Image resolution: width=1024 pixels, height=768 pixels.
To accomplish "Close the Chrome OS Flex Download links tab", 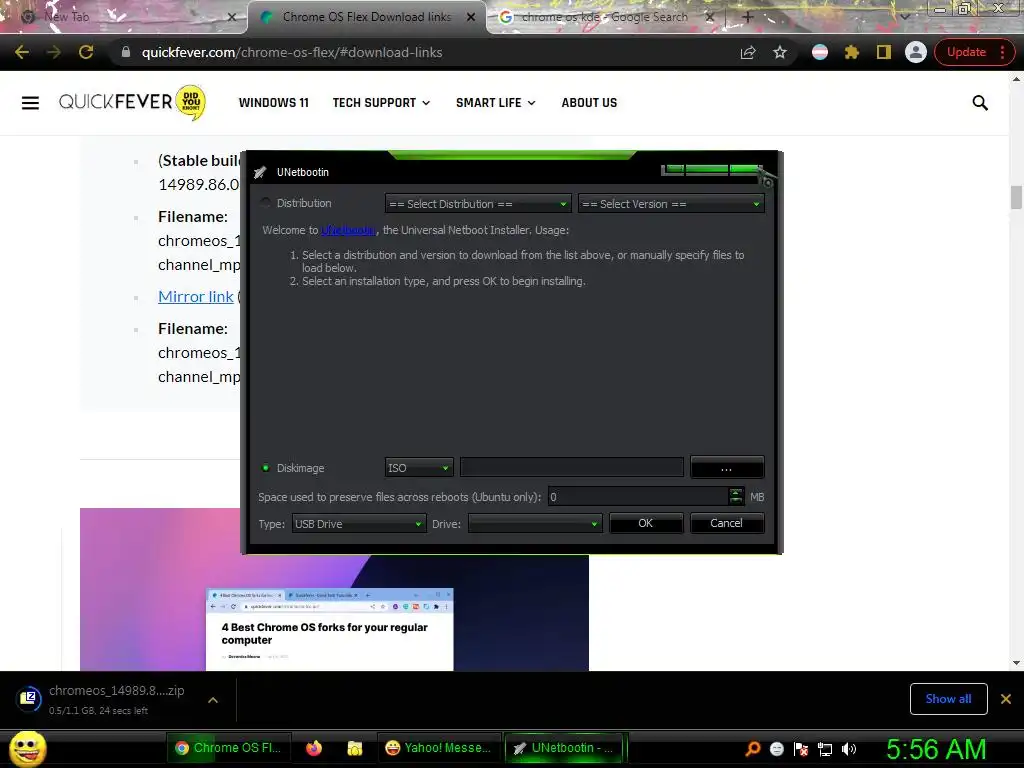I will (x=471, y=17).
